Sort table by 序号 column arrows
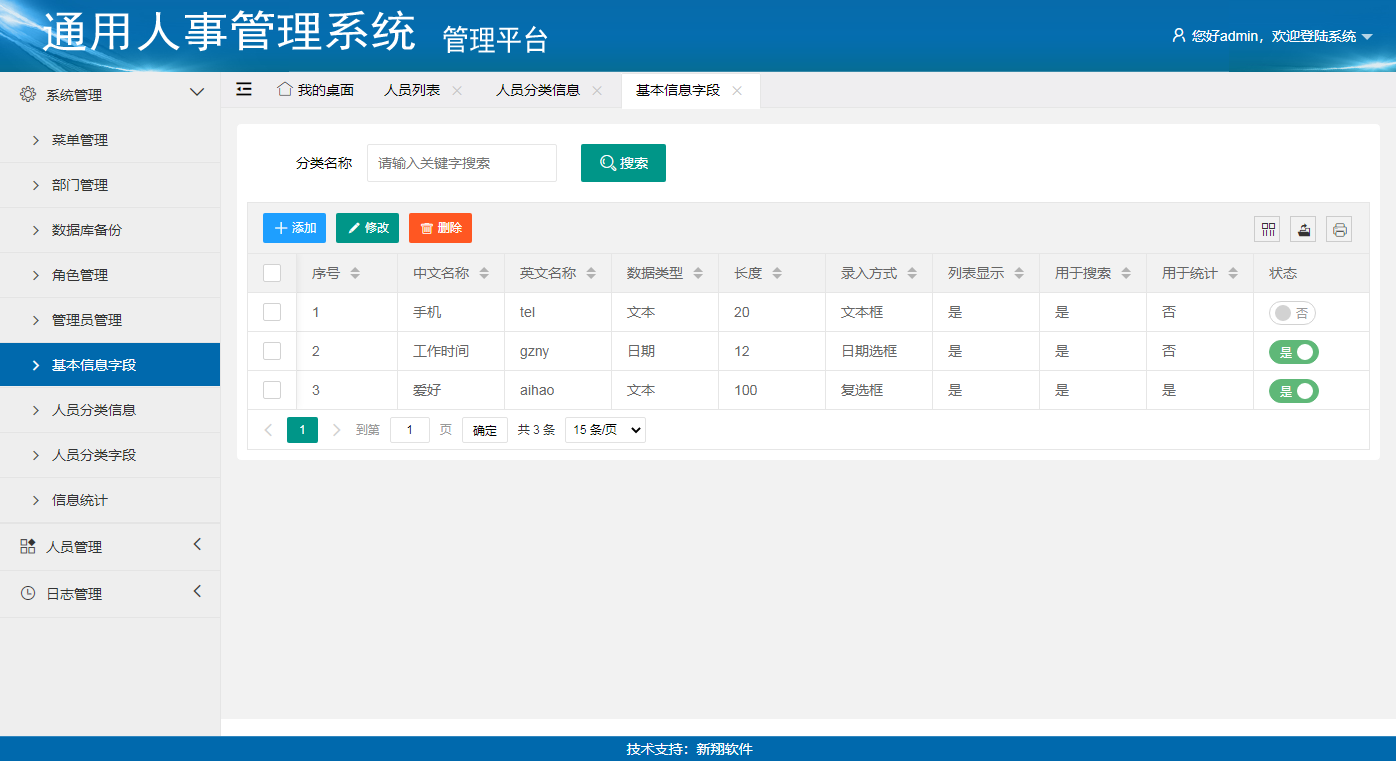1396x761 pixels. point(355,273)
